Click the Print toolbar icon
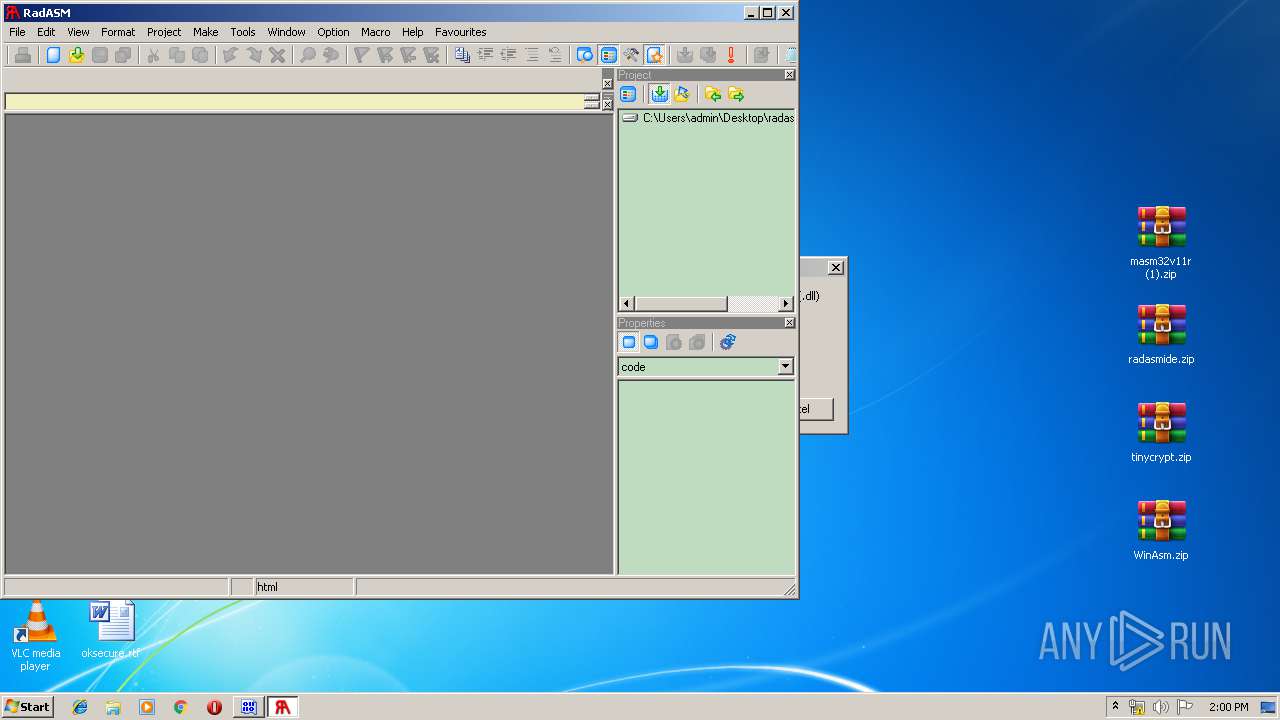Viewport: 1280px width, 720px height. coord(22,55)
